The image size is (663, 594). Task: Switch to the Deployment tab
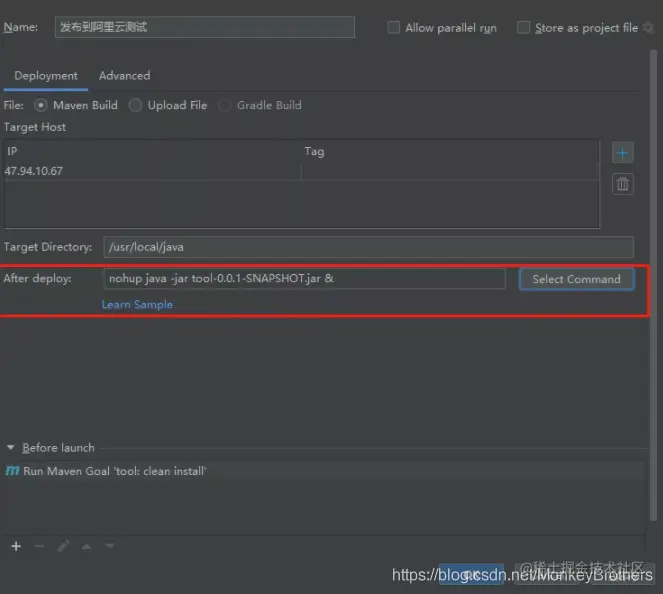[46, 76]
